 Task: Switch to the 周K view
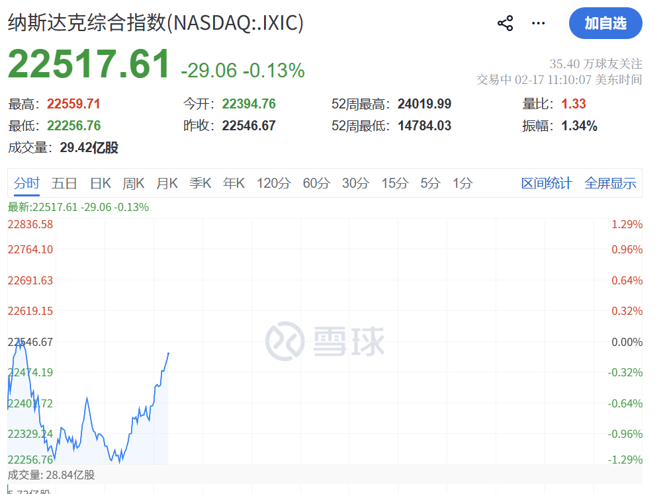click(x=133, y=183)
